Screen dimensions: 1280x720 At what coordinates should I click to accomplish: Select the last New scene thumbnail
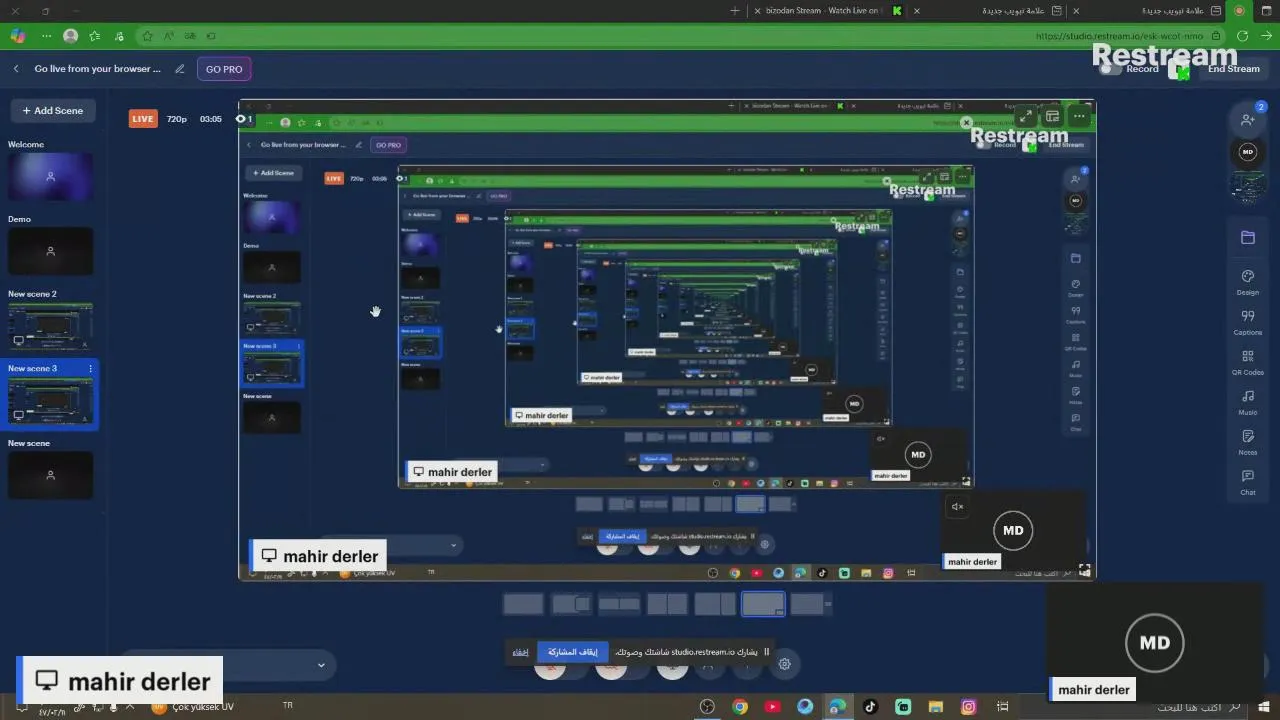click(x=51, y=475)
